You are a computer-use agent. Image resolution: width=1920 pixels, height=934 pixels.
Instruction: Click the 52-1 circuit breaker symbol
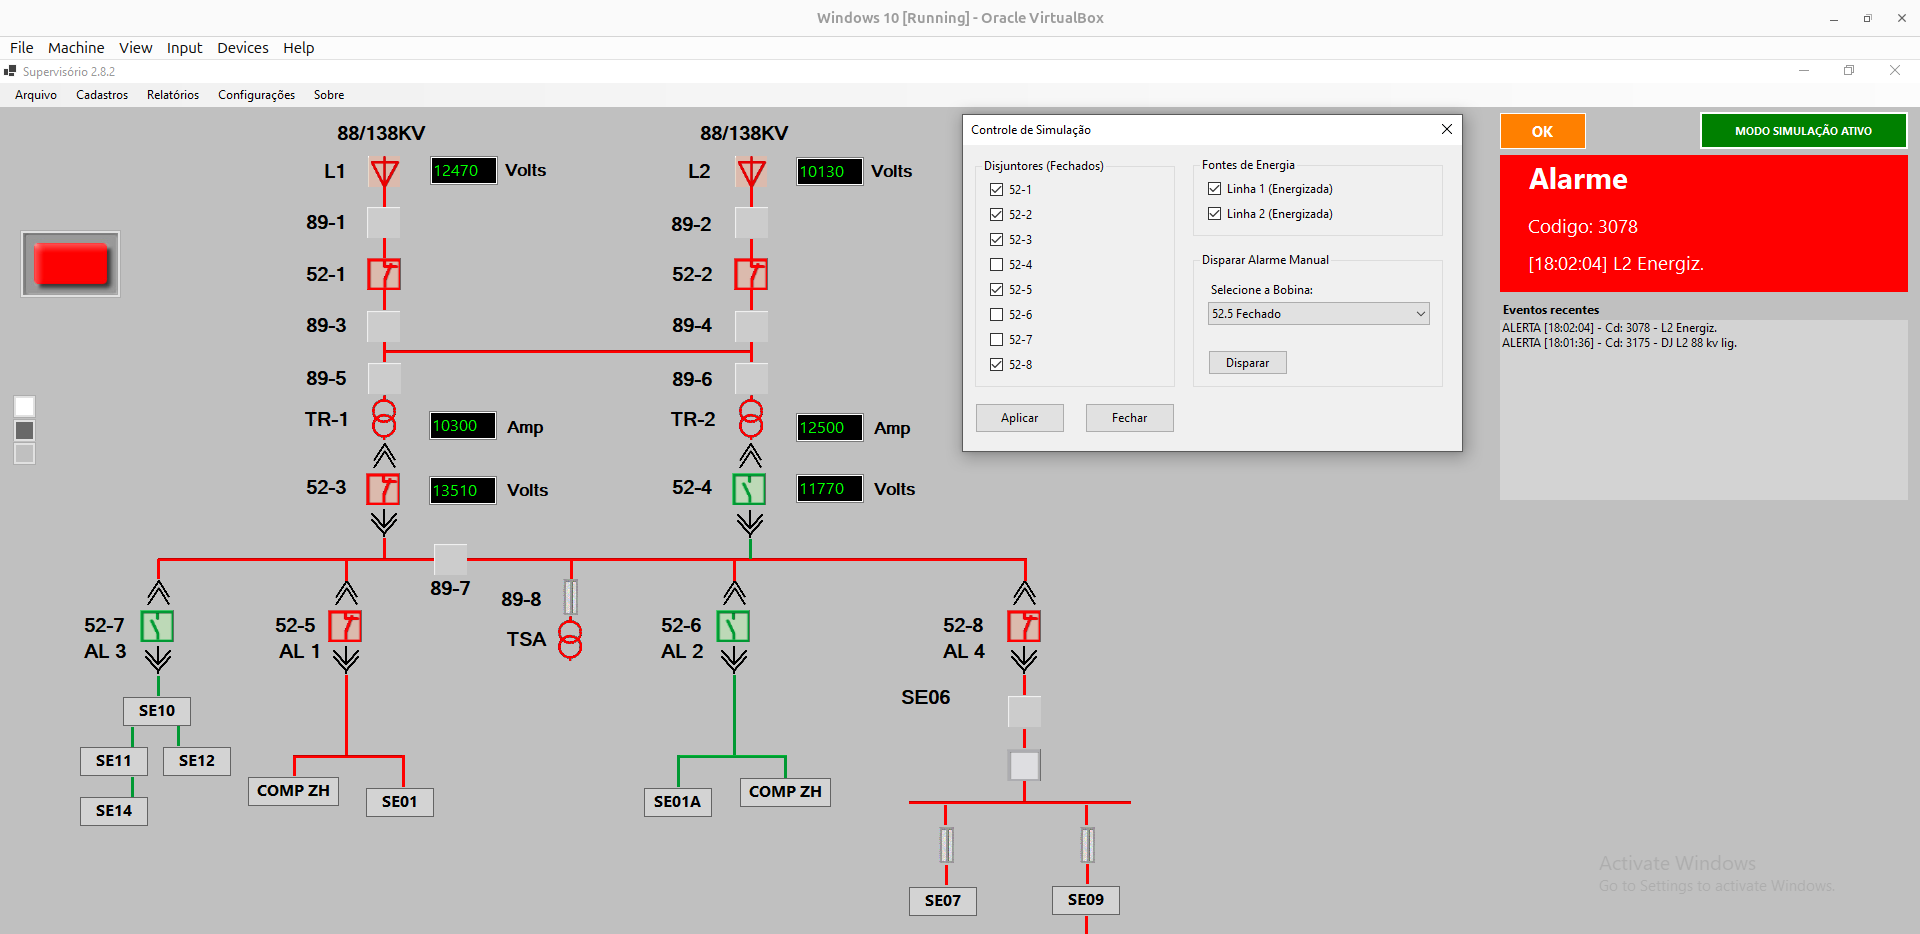pyautogui.click(x=384, y=274)
